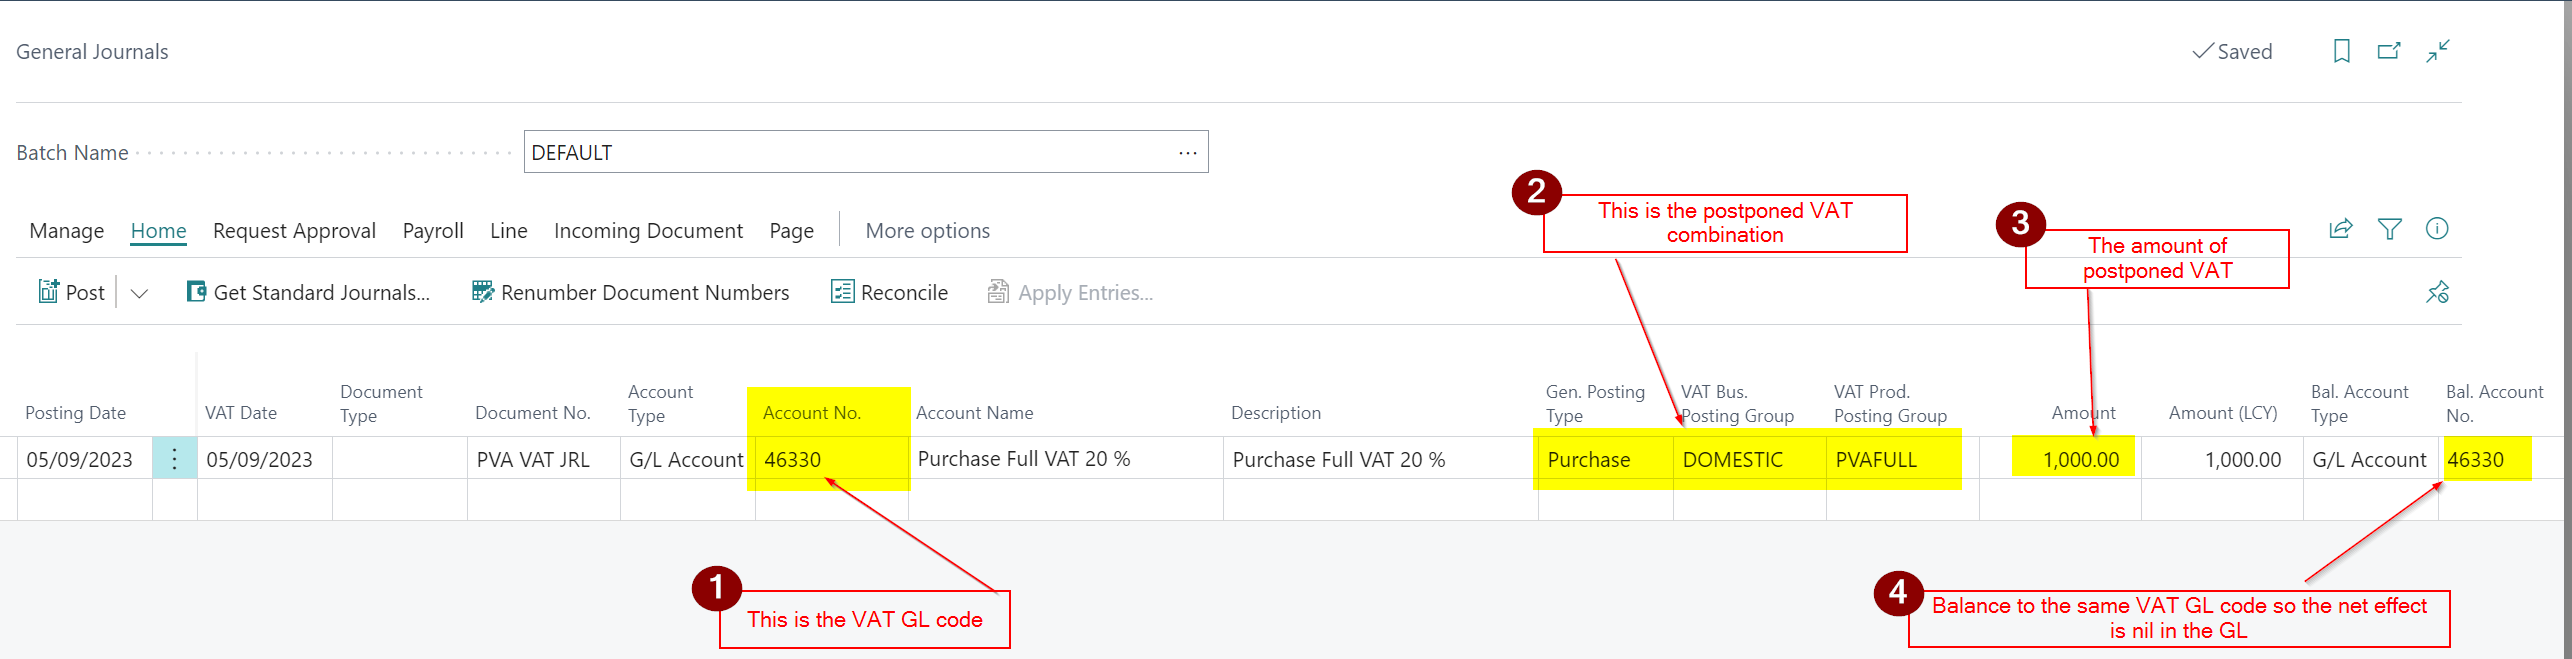Viewport: 2572px width, 659px height.
Task: Open the Manage menu
Action: click(67, 231)
